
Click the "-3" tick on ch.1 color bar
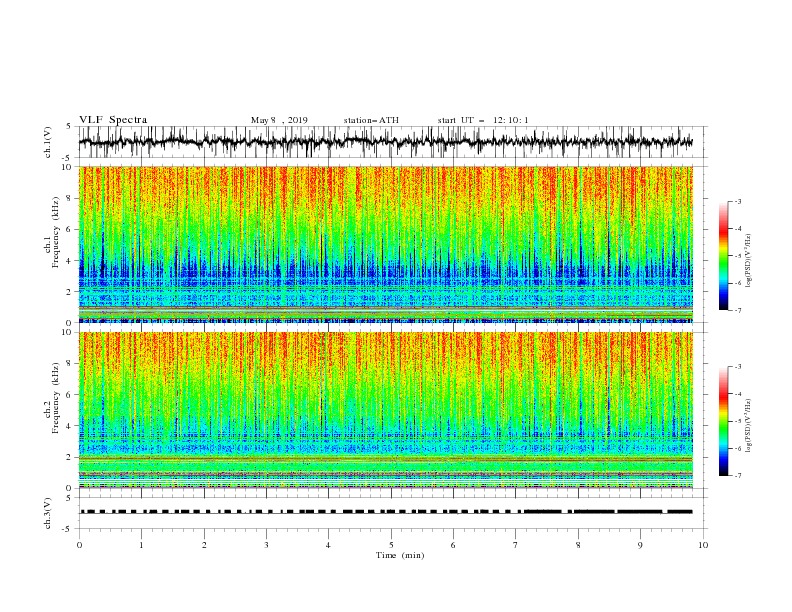coord(737,201)
